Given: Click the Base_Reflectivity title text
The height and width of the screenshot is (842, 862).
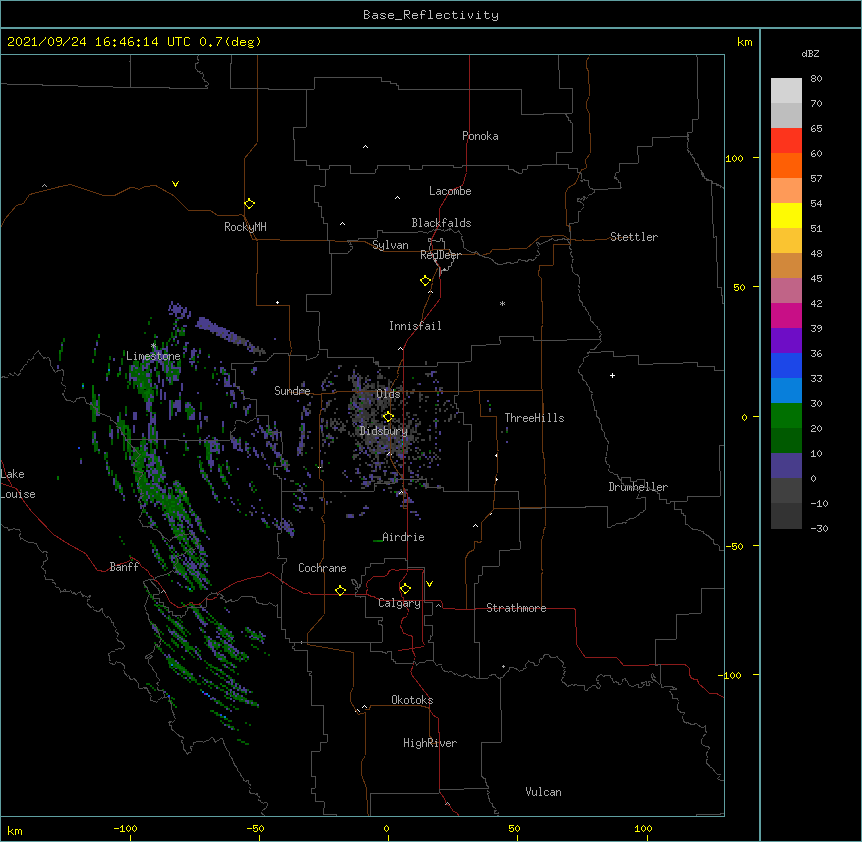Looking at the screenshot, I should click(431, 15).
